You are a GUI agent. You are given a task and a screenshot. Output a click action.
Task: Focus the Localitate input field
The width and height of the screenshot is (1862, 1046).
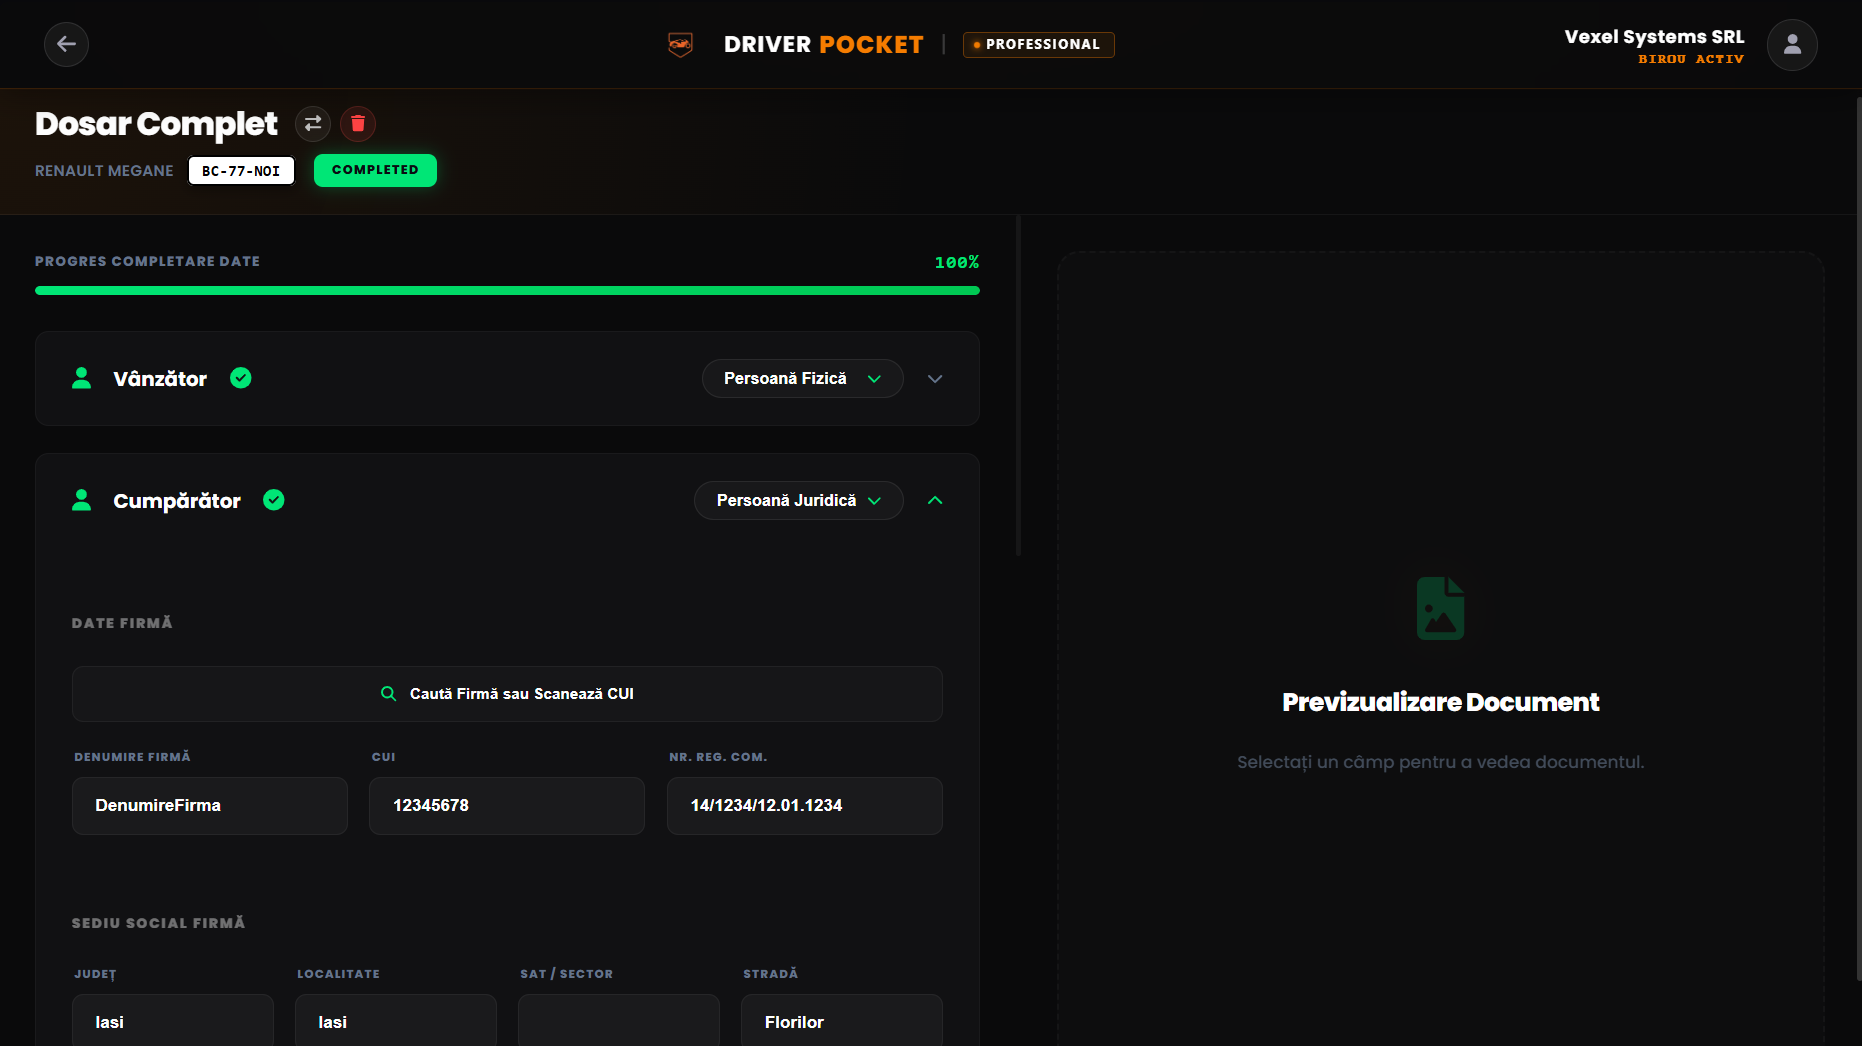click(x=396, y=1020)
